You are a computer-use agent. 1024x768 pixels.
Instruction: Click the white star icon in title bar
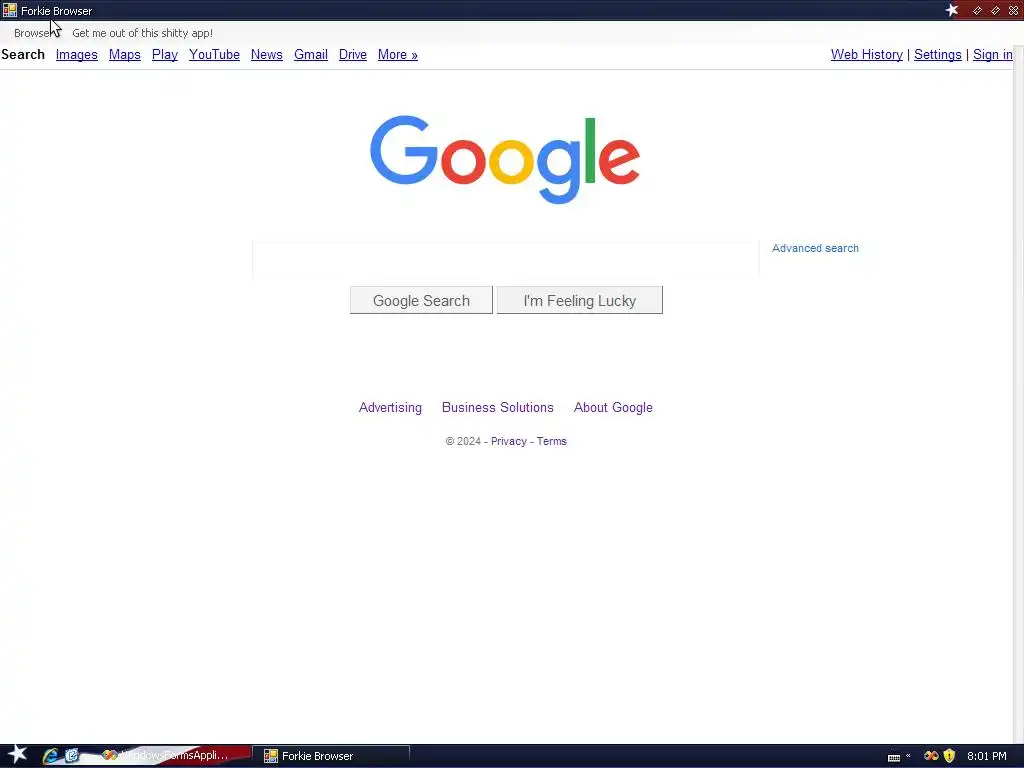pos(952,10)
